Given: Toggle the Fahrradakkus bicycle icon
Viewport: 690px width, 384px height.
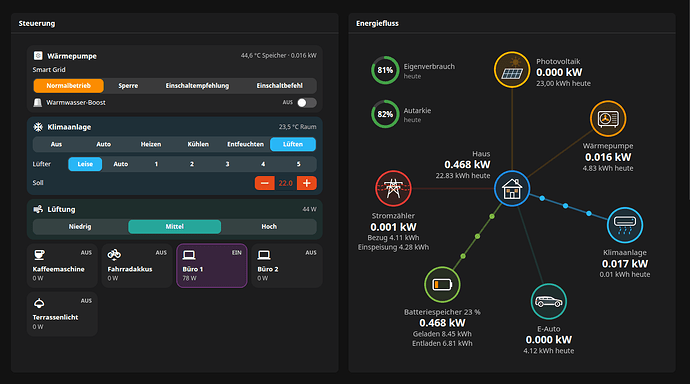Looking at the screenshot, I should coord(114,255).
